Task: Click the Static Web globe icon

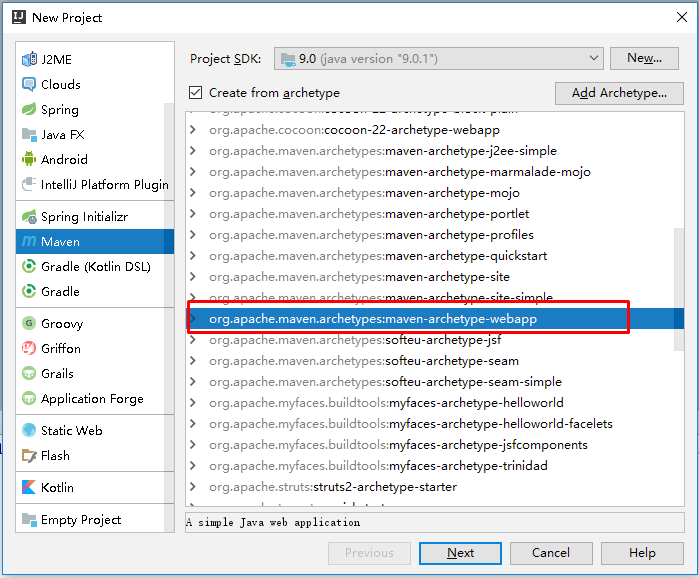Action: point(29,431)
